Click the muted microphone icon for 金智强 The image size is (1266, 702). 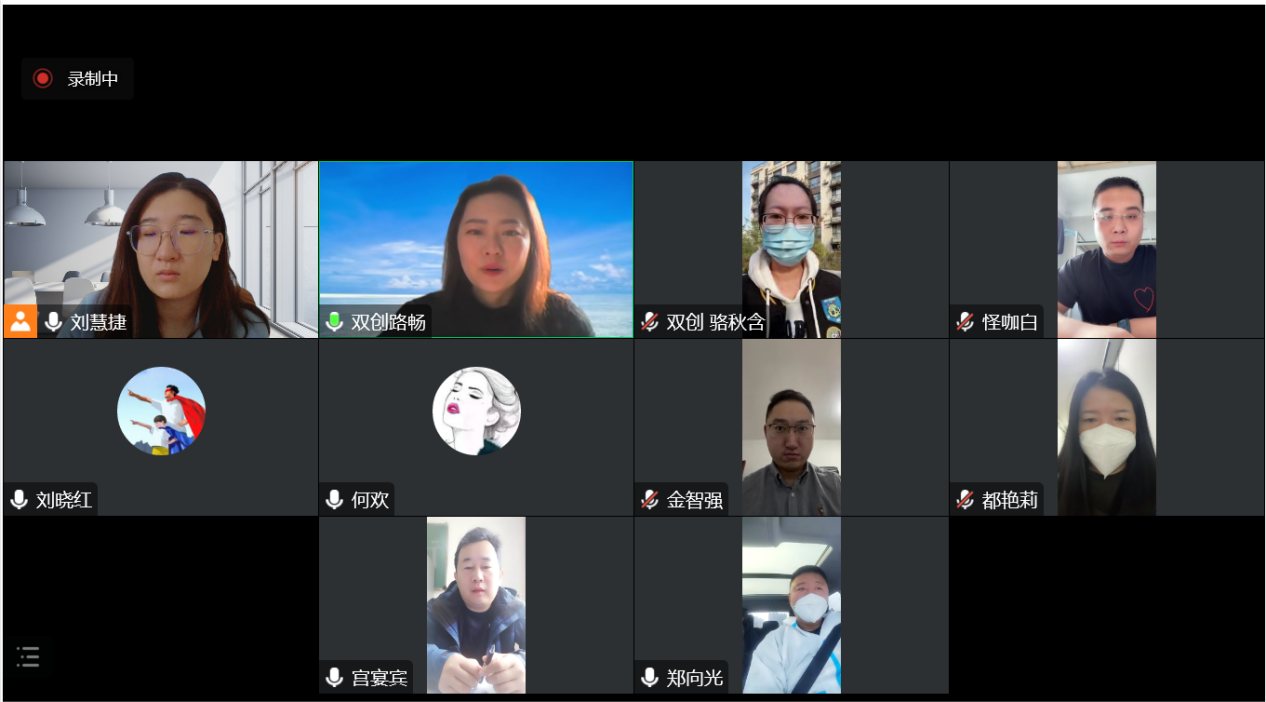[650, 500]
